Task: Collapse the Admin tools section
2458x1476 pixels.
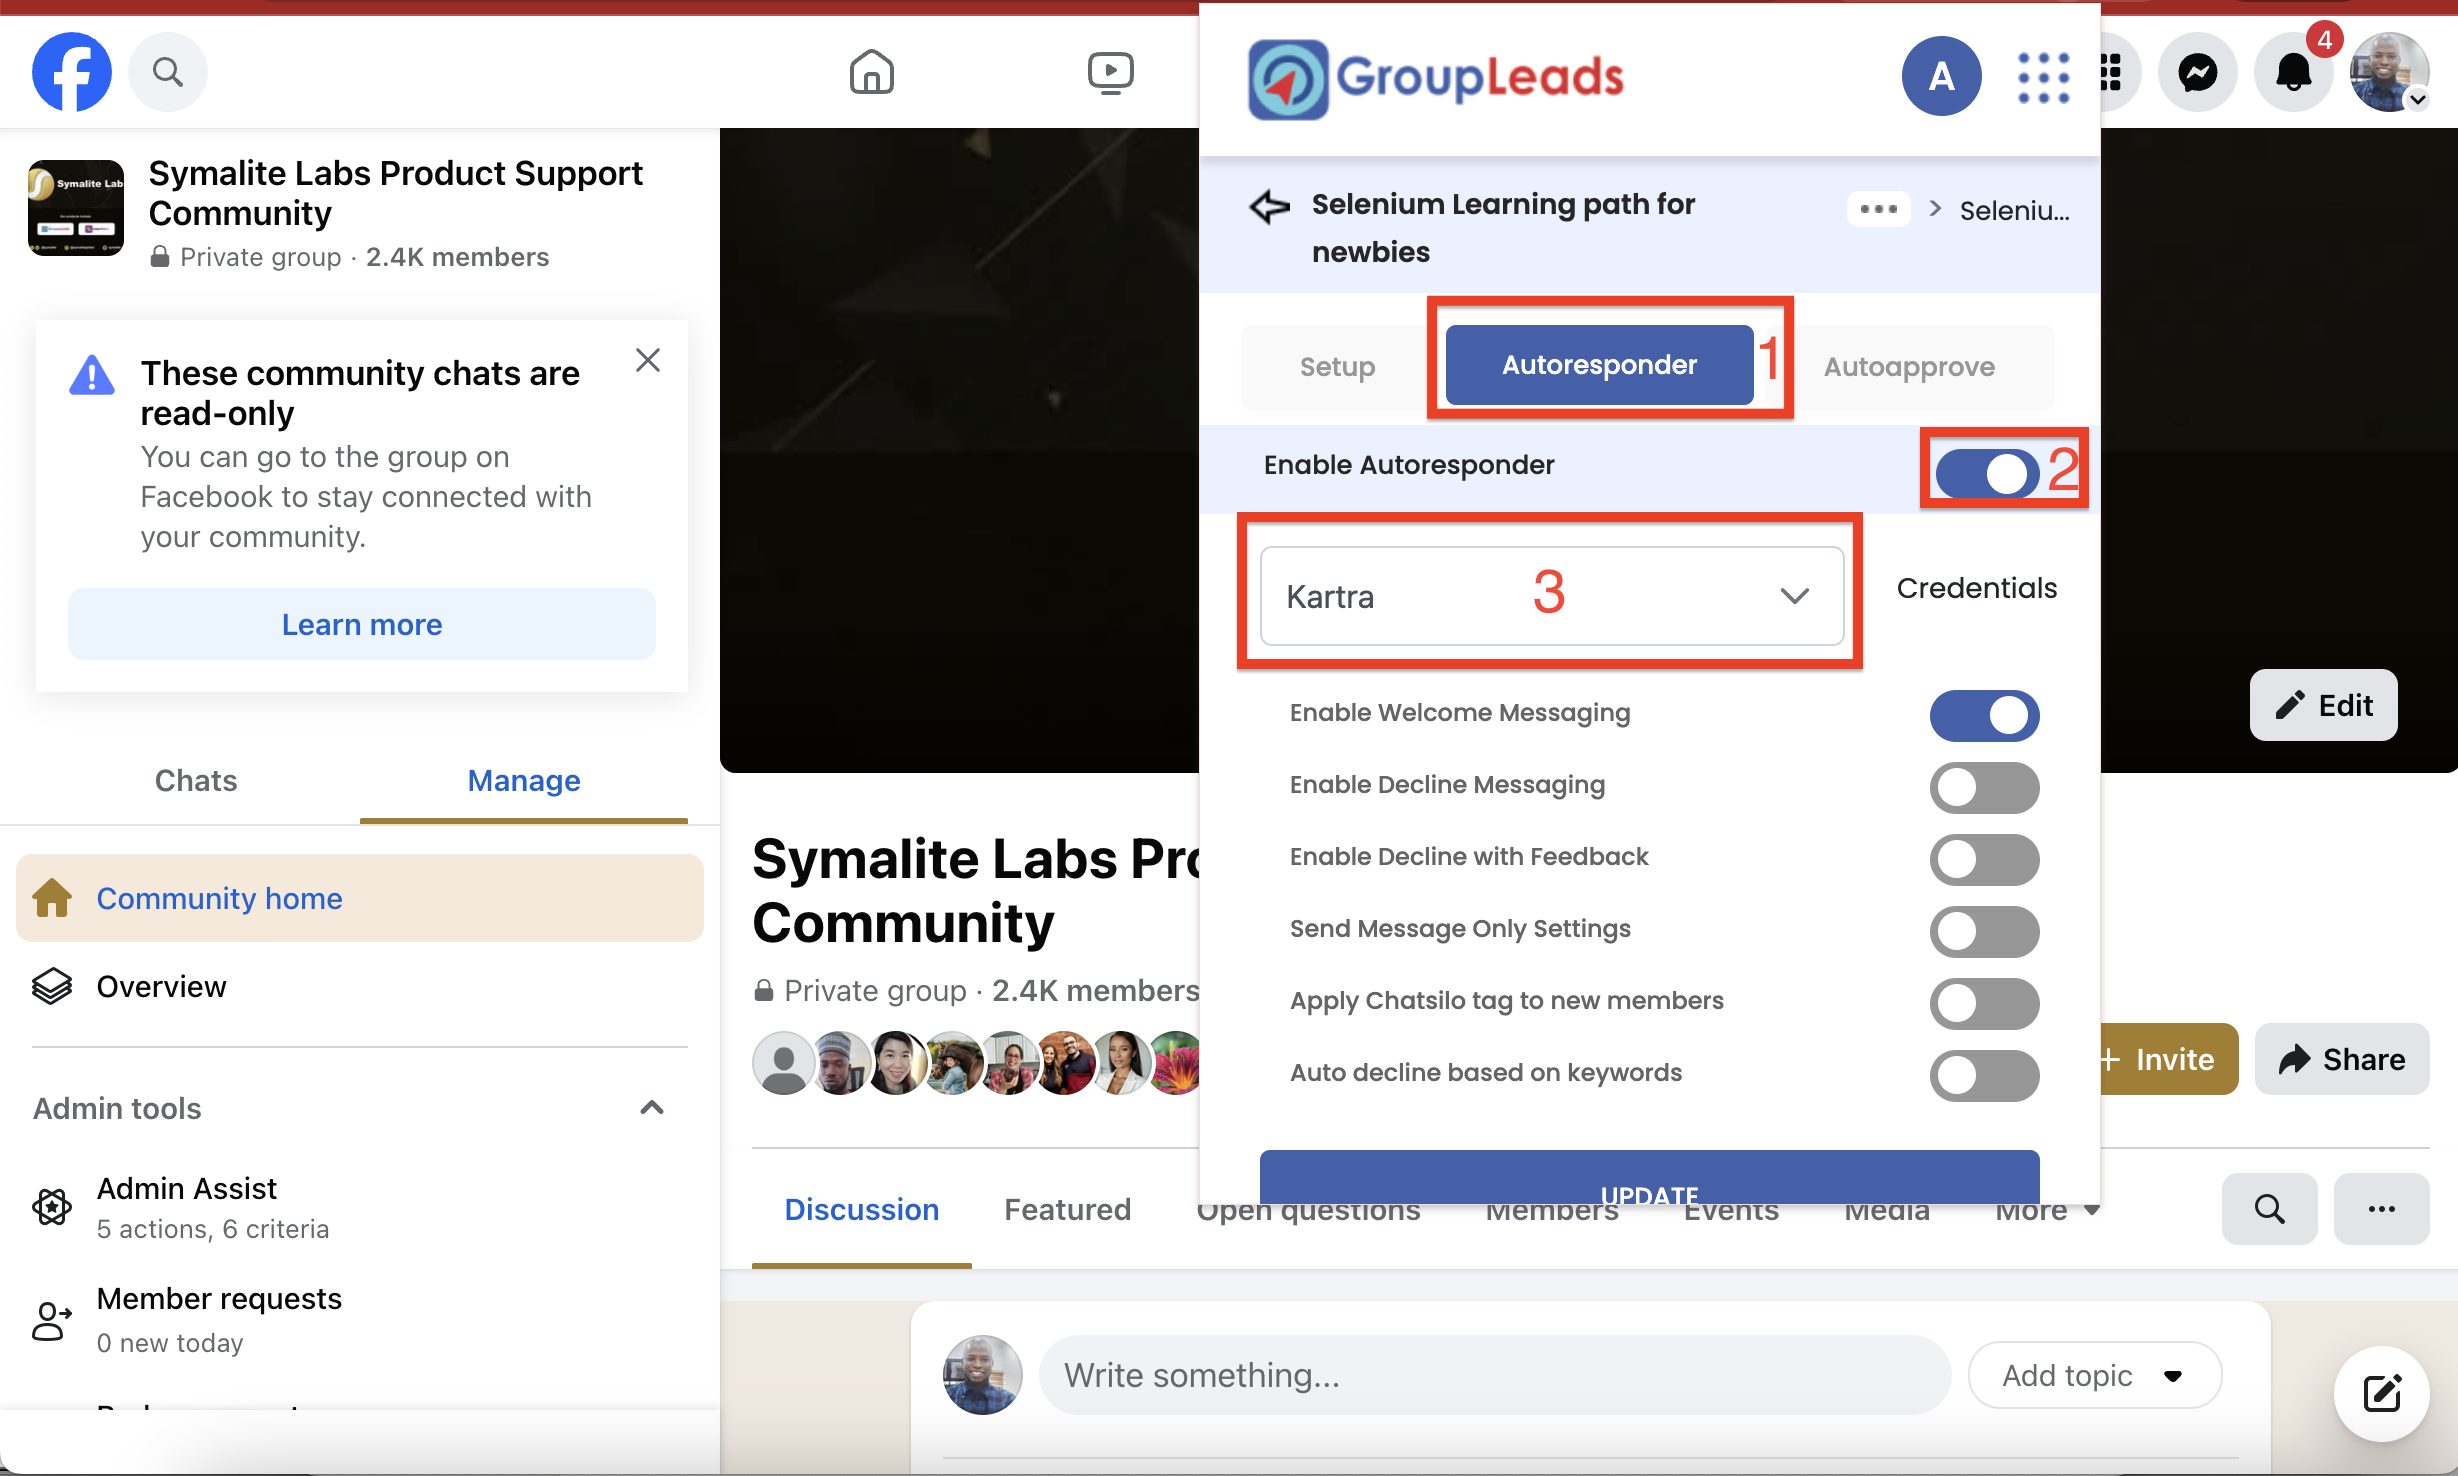Action: pos(652,1108)
